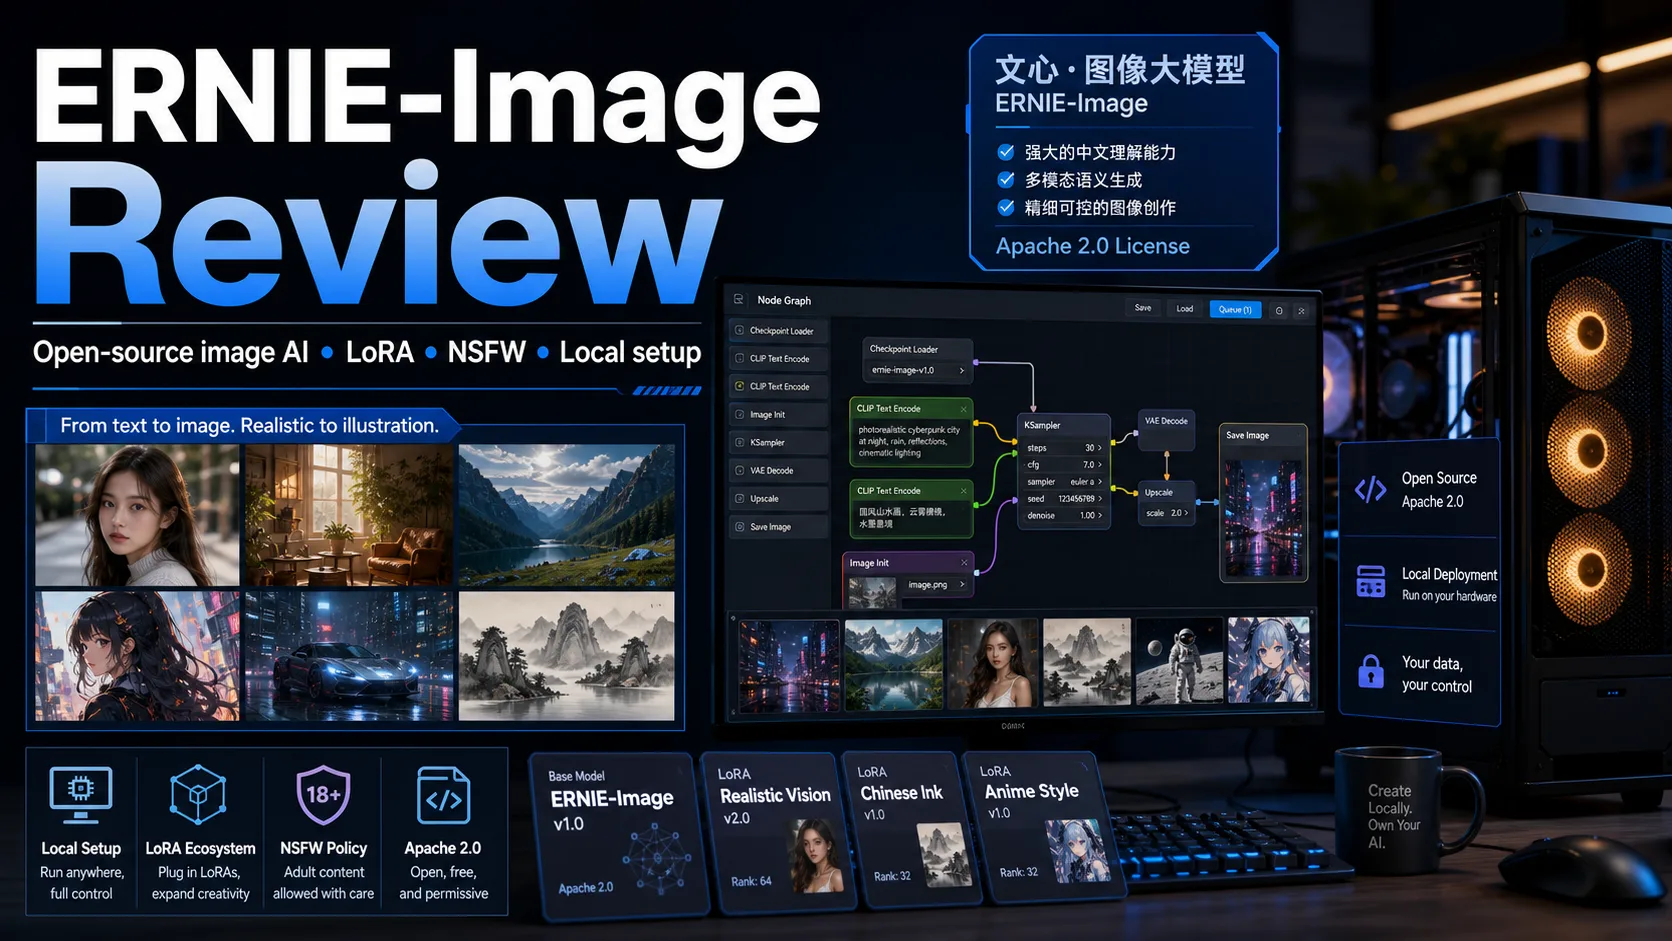Select the Chinese Ink LoRA card
The height and width of the screenshot is (941, 1672).
click(x=912, y=830)
